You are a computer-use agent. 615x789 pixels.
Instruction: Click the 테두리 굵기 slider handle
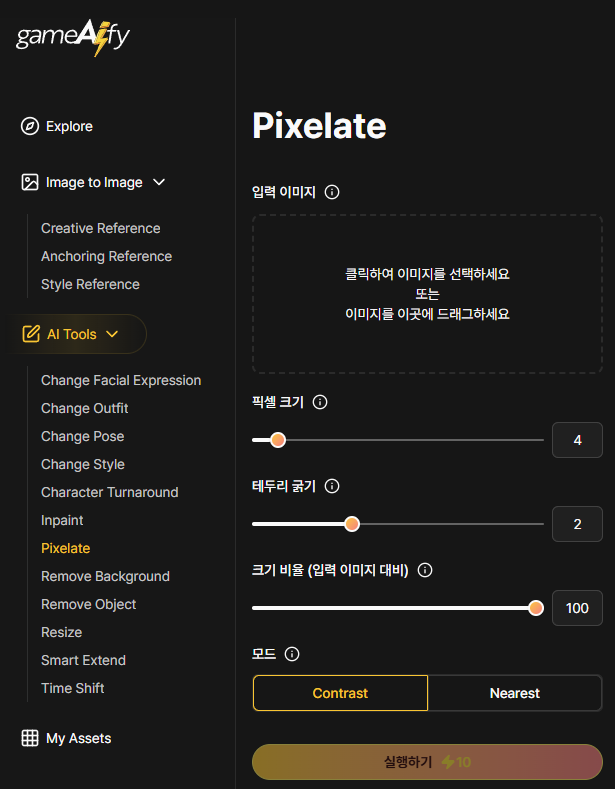coord(352,524)
